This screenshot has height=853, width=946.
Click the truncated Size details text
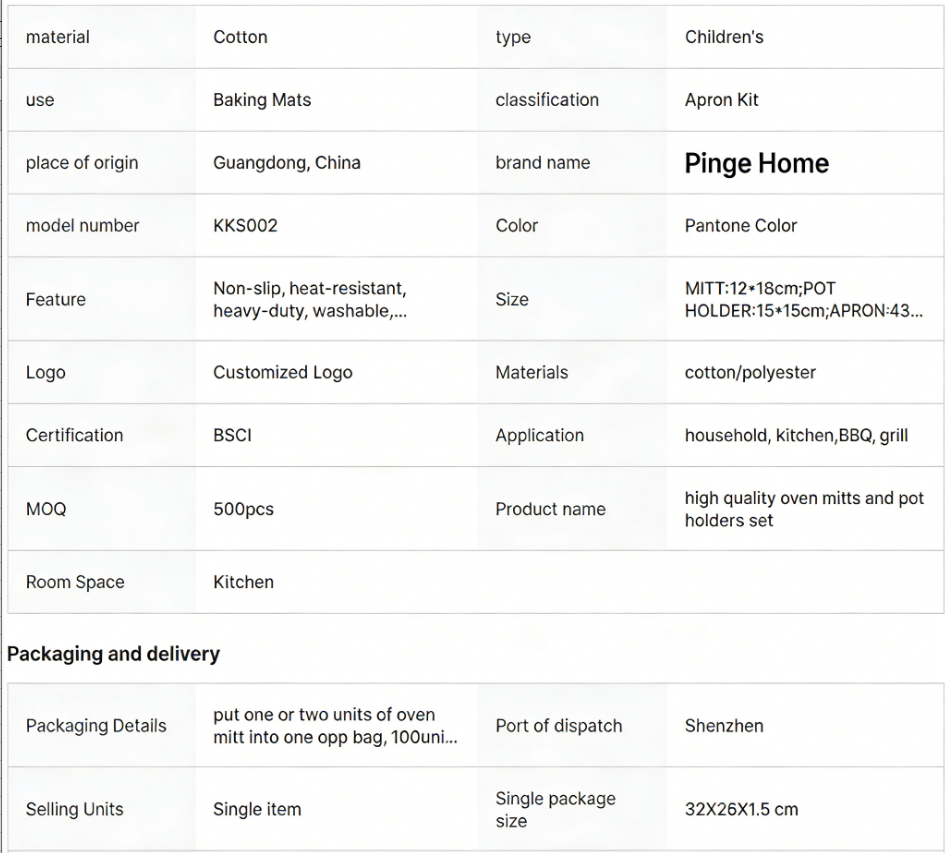803,299
